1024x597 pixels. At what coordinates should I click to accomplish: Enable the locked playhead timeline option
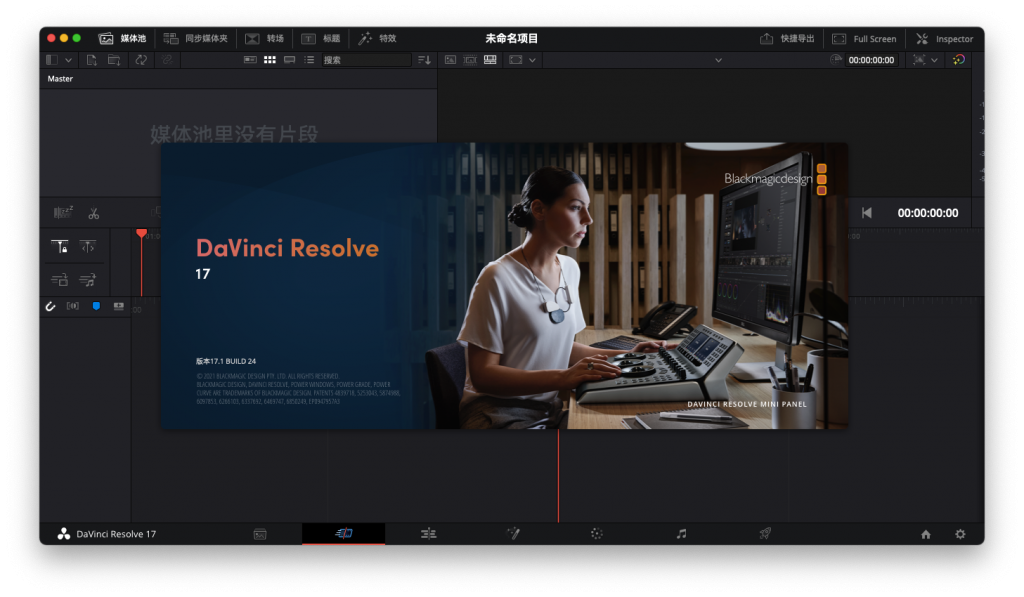[x=59, y=246]
